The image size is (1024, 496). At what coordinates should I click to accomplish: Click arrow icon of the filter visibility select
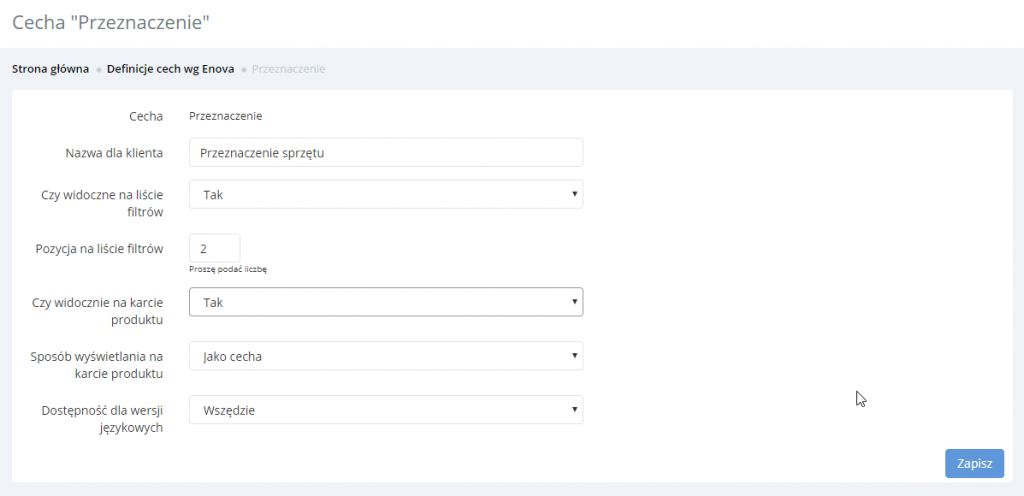574,194
